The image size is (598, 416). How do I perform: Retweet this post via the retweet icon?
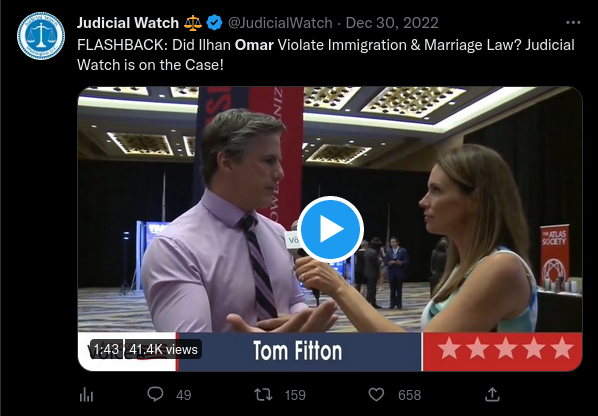[x=264, y=395]
